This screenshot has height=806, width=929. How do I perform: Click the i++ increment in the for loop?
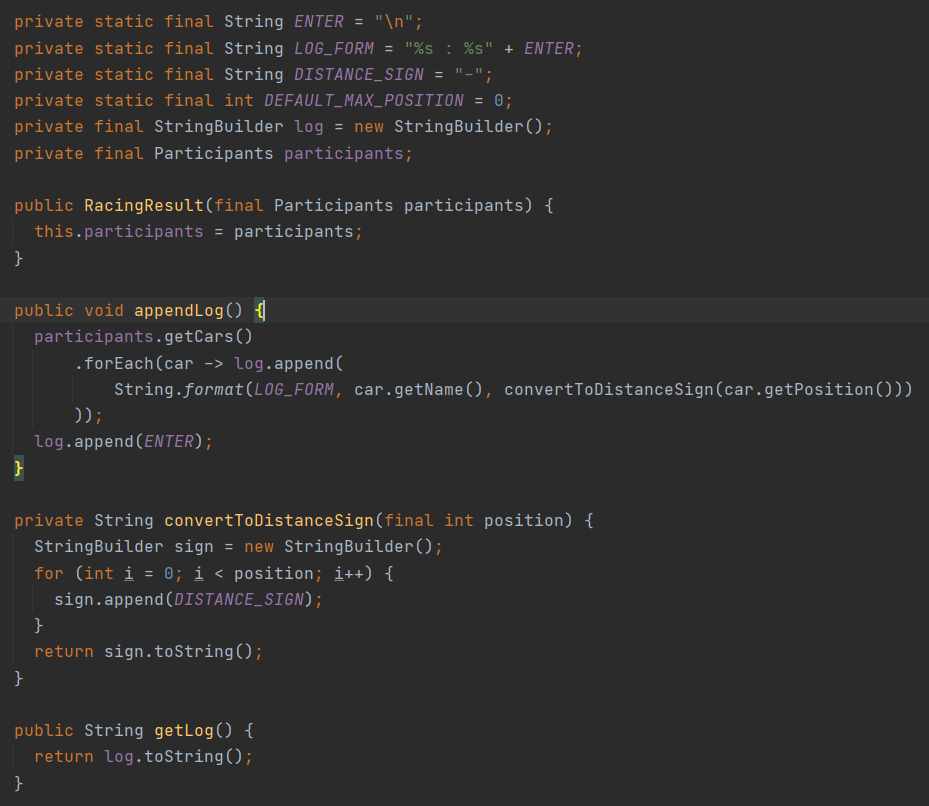[x=348, y=573]
